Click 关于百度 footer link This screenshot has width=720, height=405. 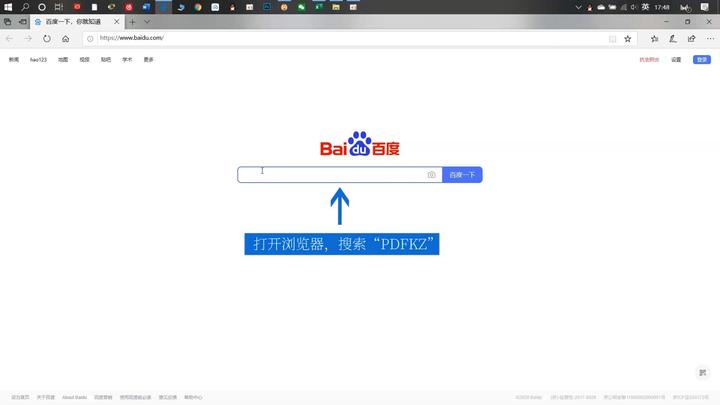click(45, 398)
